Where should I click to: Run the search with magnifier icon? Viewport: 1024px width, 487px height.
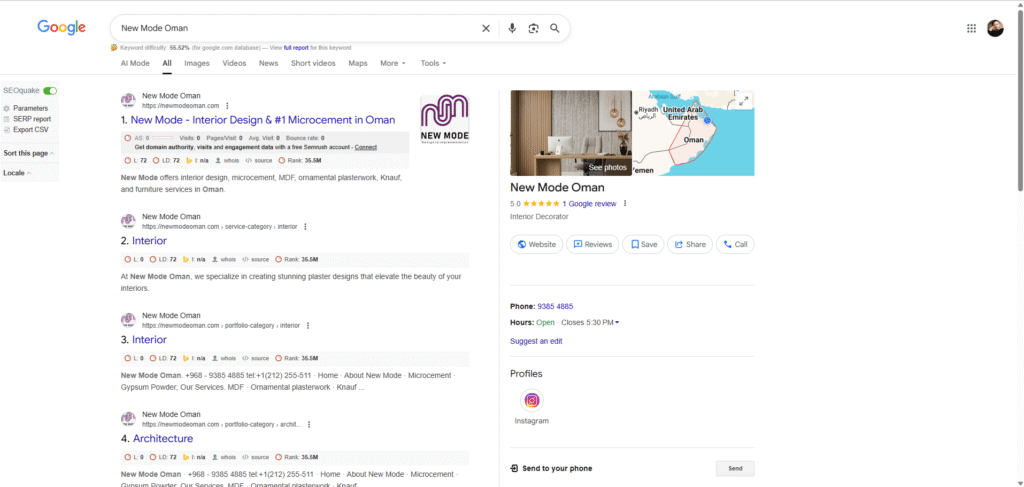[x=554, y=28]
